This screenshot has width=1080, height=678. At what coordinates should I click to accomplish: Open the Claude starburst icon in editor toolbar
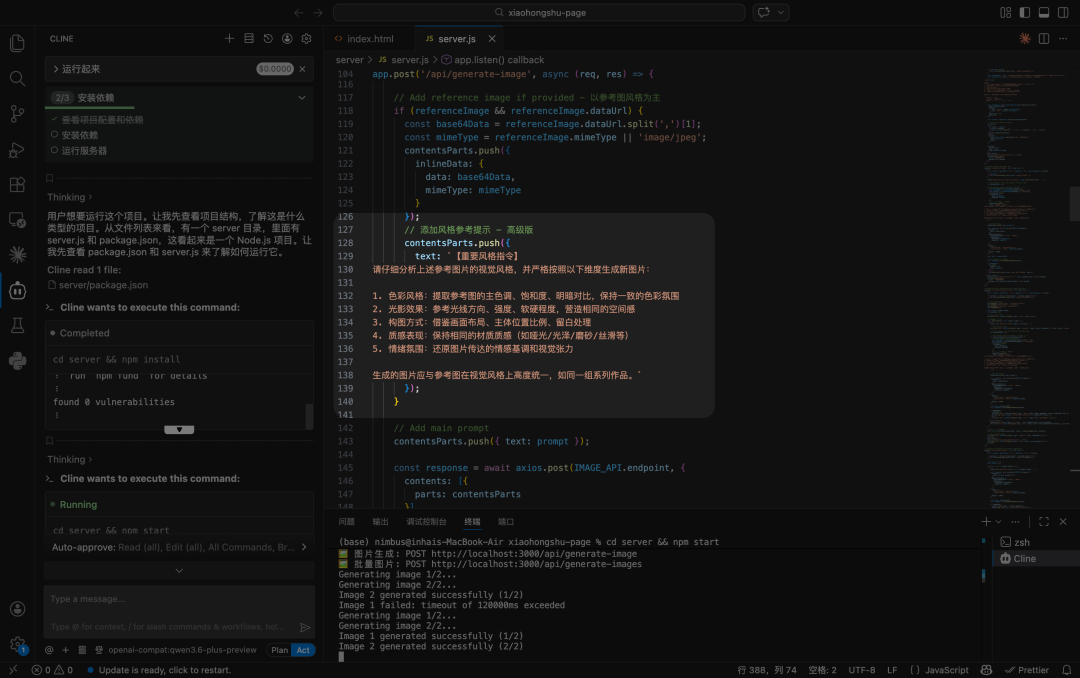[1025, 39]
